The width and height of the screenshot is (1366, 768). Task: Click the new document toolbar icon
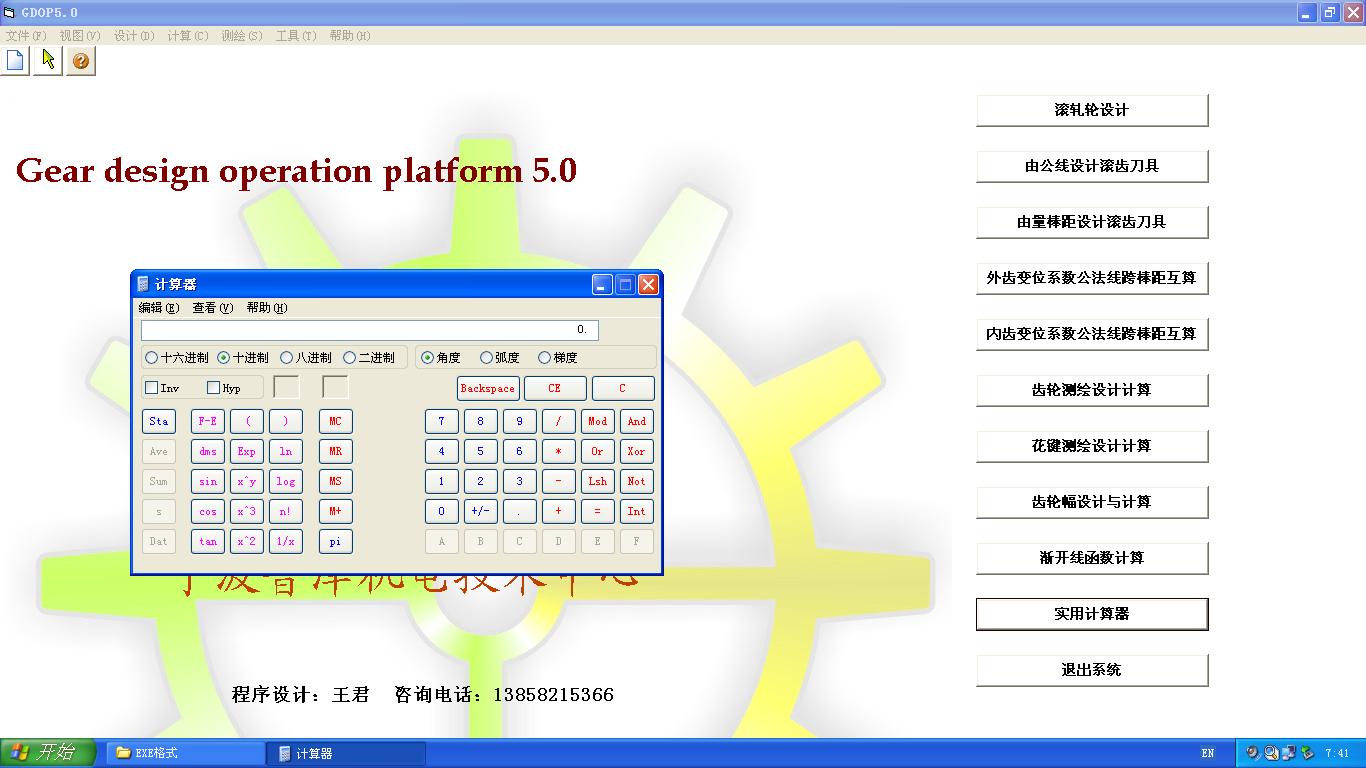tap(16, 60)
